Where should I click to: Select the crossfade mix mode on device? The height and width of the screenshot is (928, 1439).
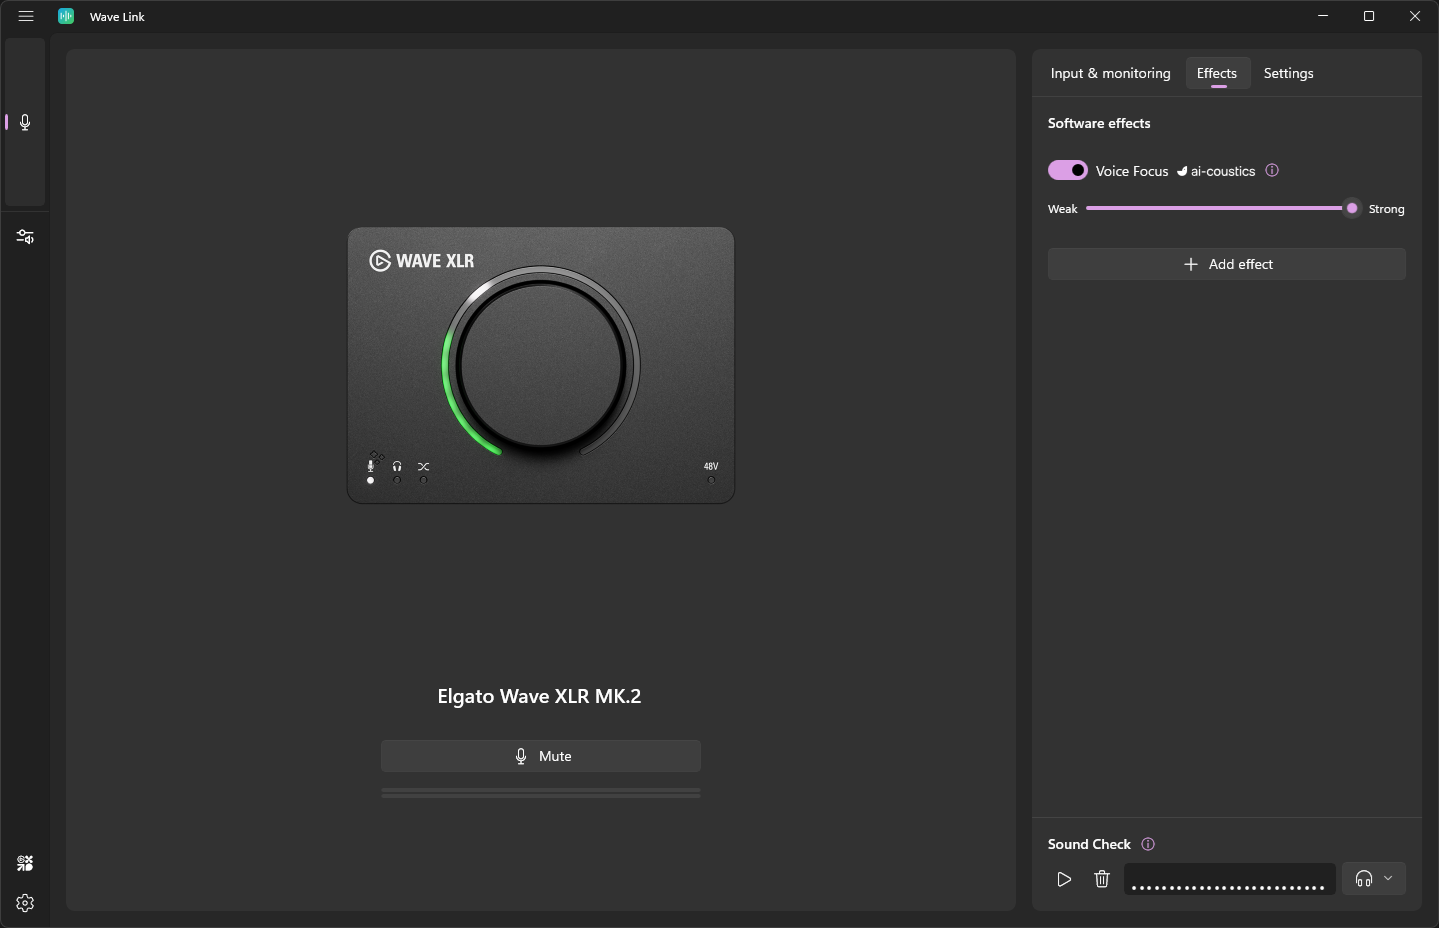click(424, 471)
